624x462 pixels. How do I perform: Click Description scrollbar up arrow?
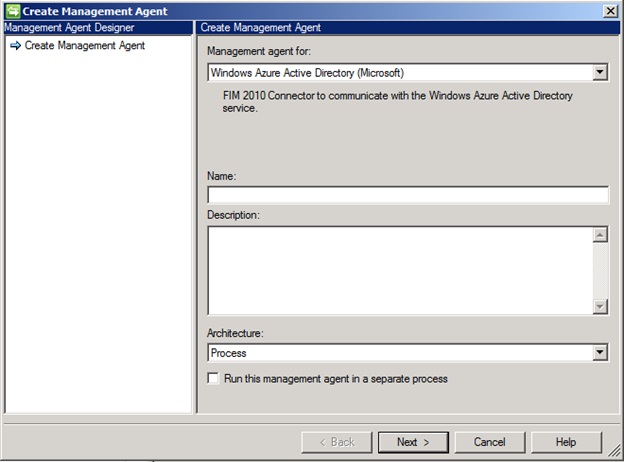[x=600, y=234]
